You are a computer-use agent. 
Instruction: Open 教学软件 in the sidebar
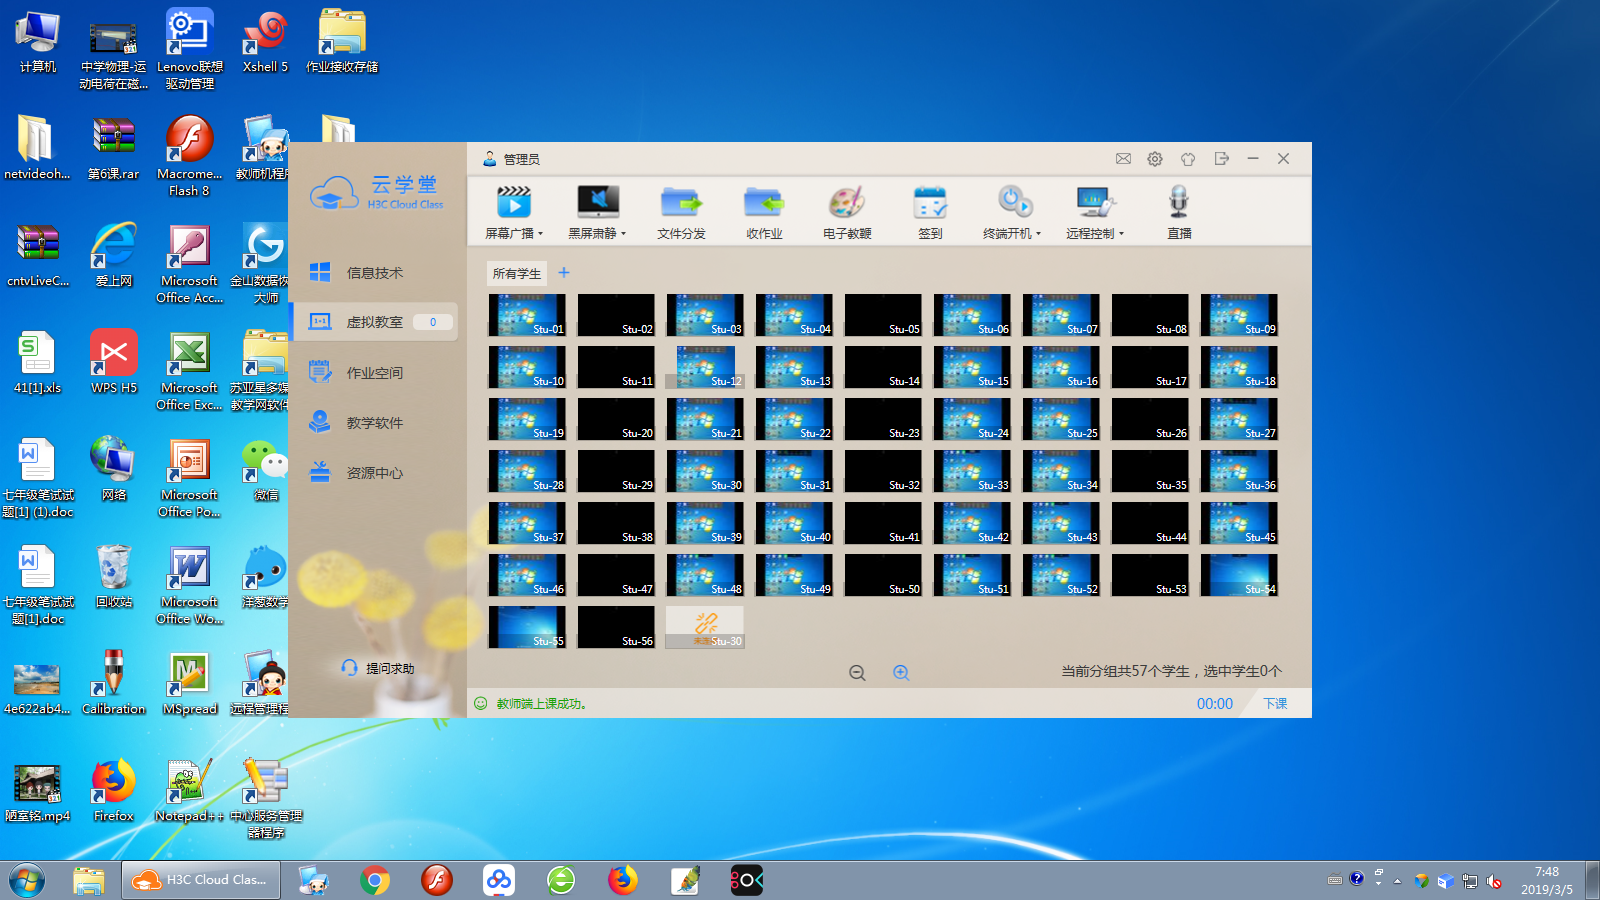click(375, 422)
